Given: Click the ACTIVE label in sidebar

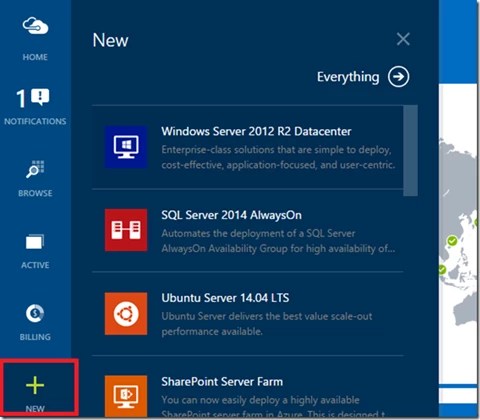Looking at the screenshot, I should [x=35, y=265].
